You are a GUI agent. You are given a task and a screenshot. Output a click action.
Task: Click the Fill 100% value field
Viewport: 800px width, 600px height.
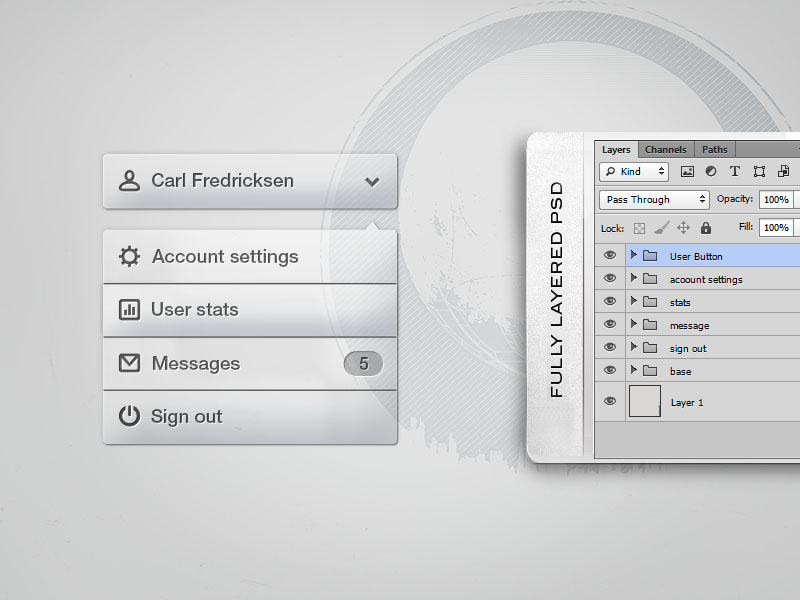pos(776,228)
